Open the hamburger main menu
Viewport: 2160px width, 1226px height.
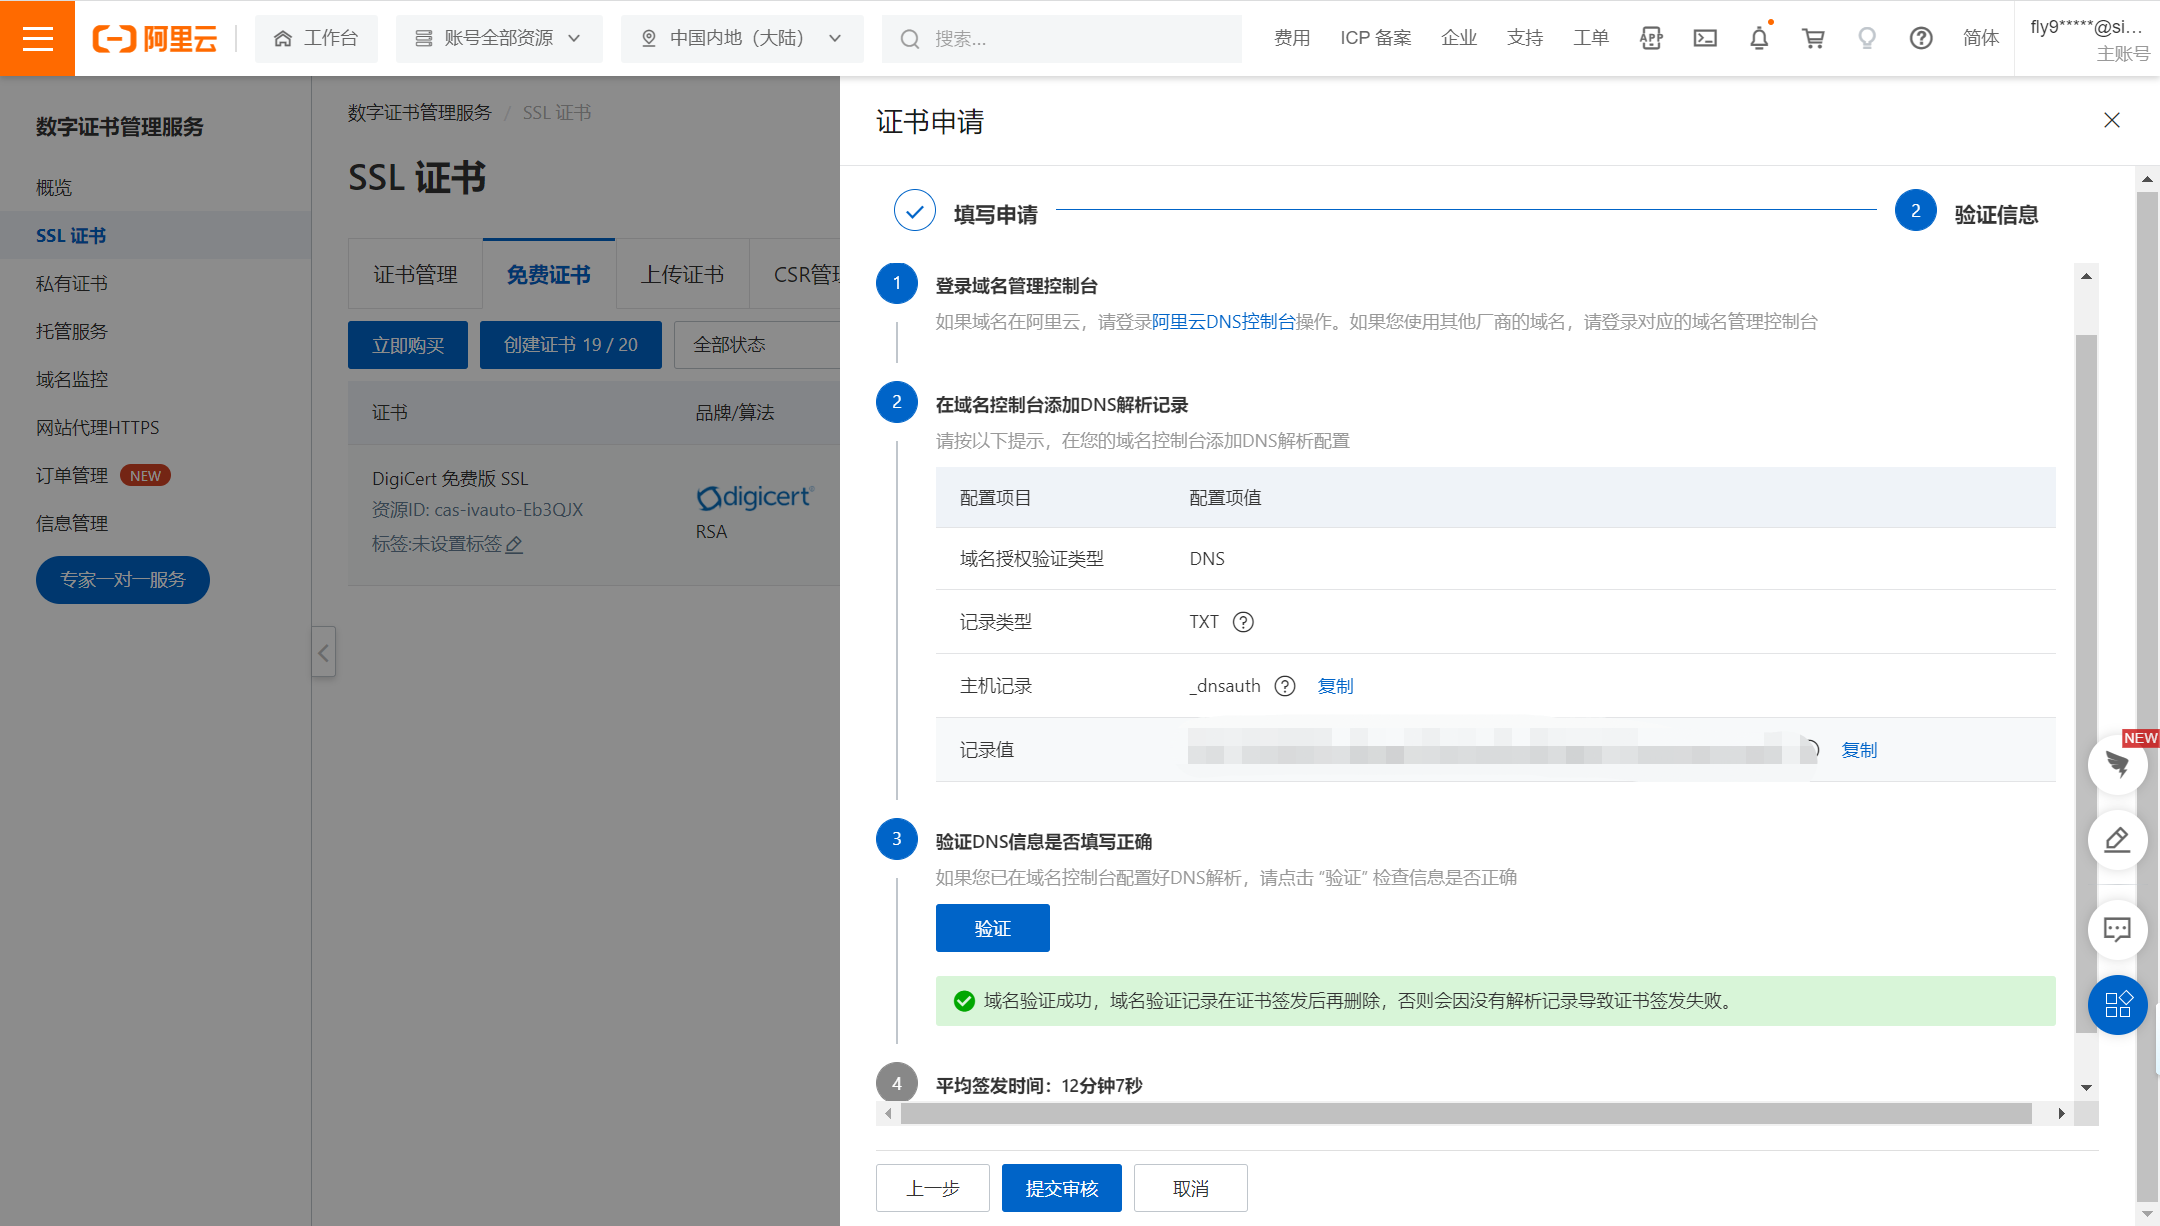37,38
